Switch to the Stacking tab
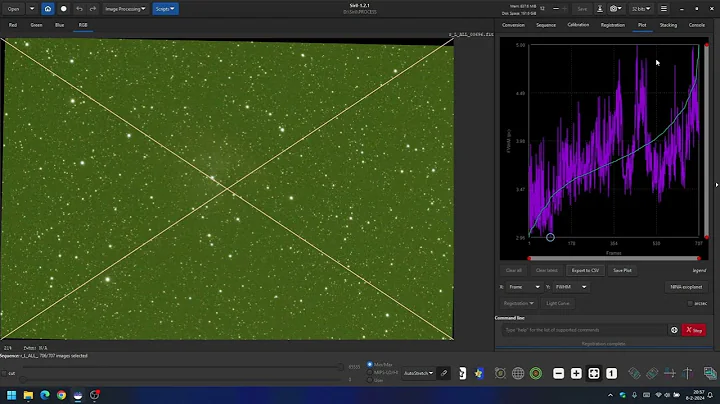The width and height of the screenshot is (720, 404). point(668,25)
